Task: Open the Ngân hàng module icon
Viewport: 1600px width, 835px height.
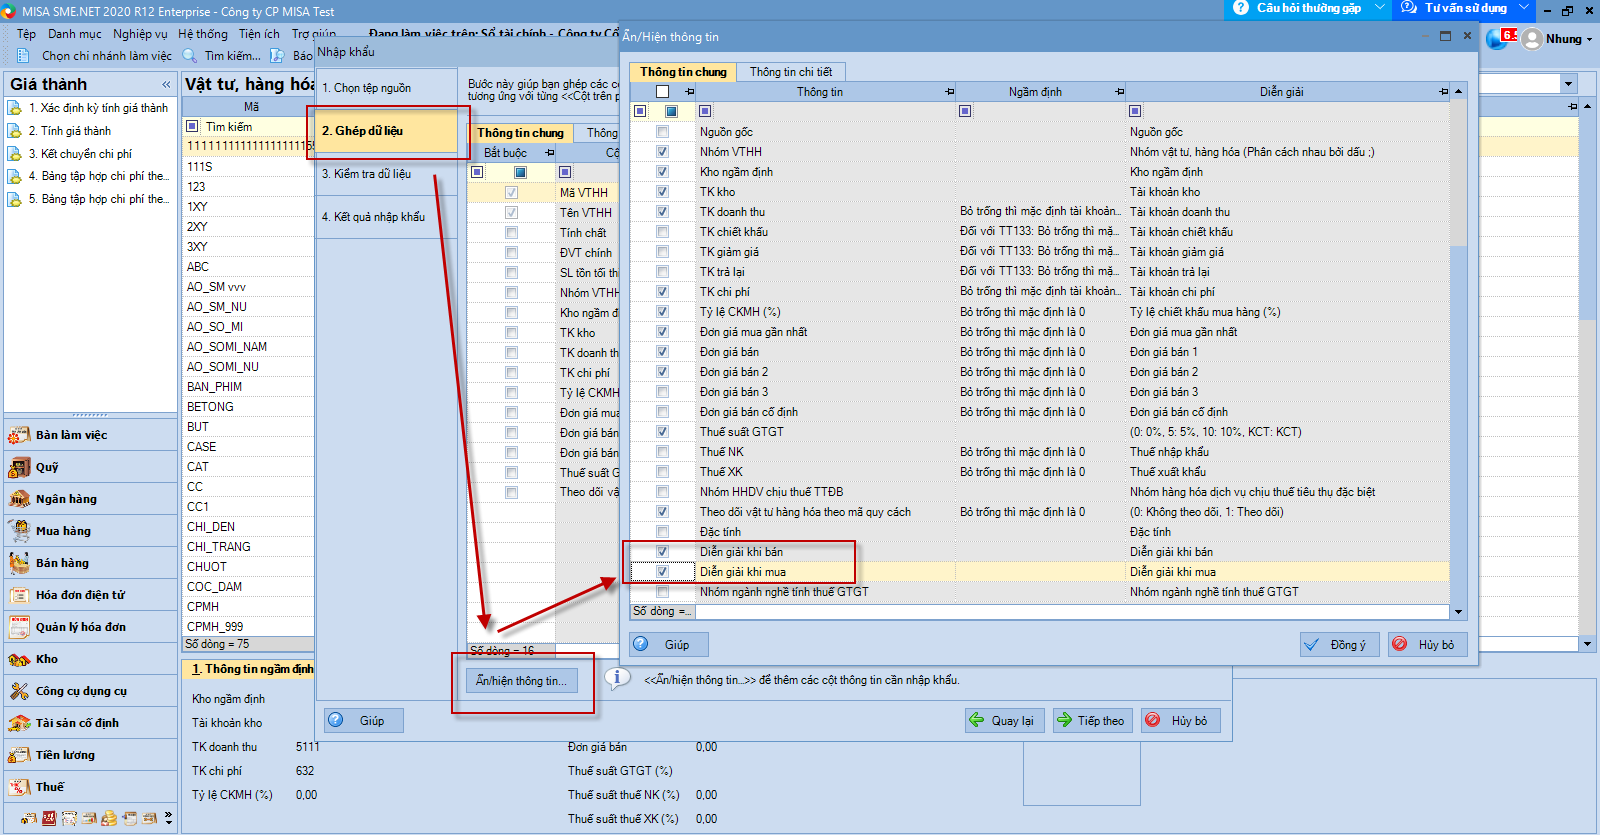Action: tap(19, 499)
